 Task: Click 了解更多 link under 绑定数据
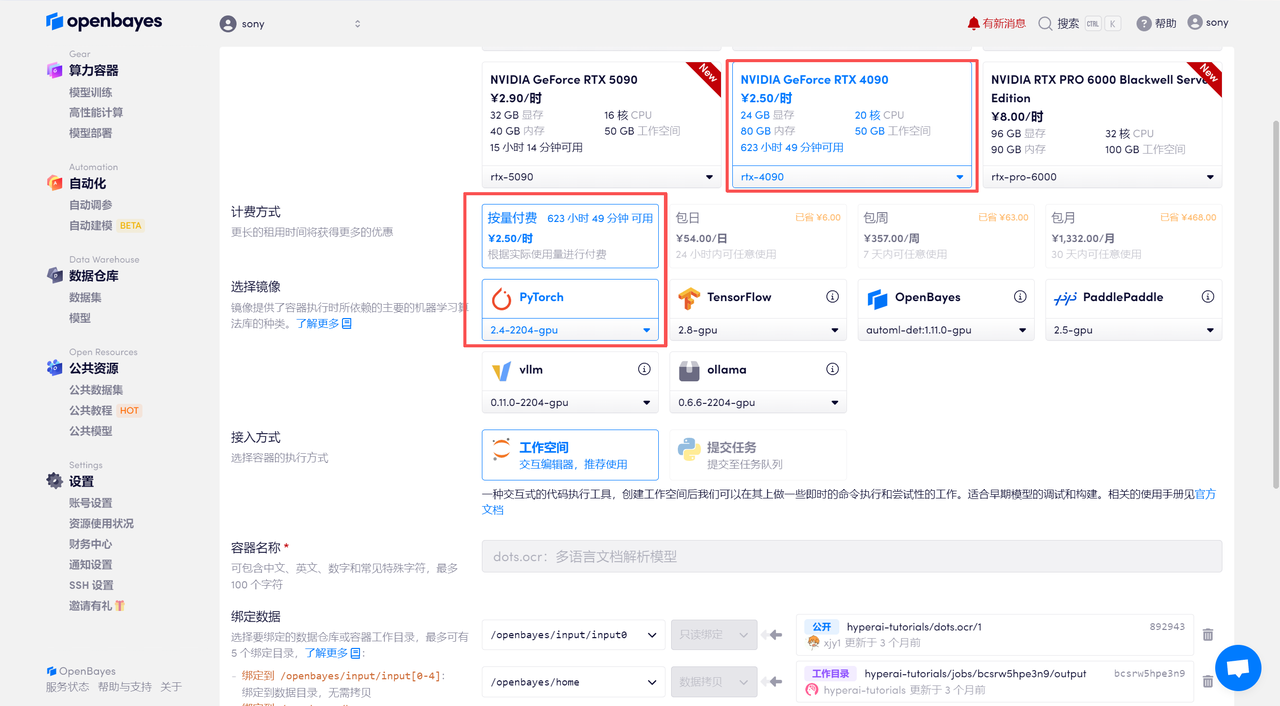(x=333, y=653)
